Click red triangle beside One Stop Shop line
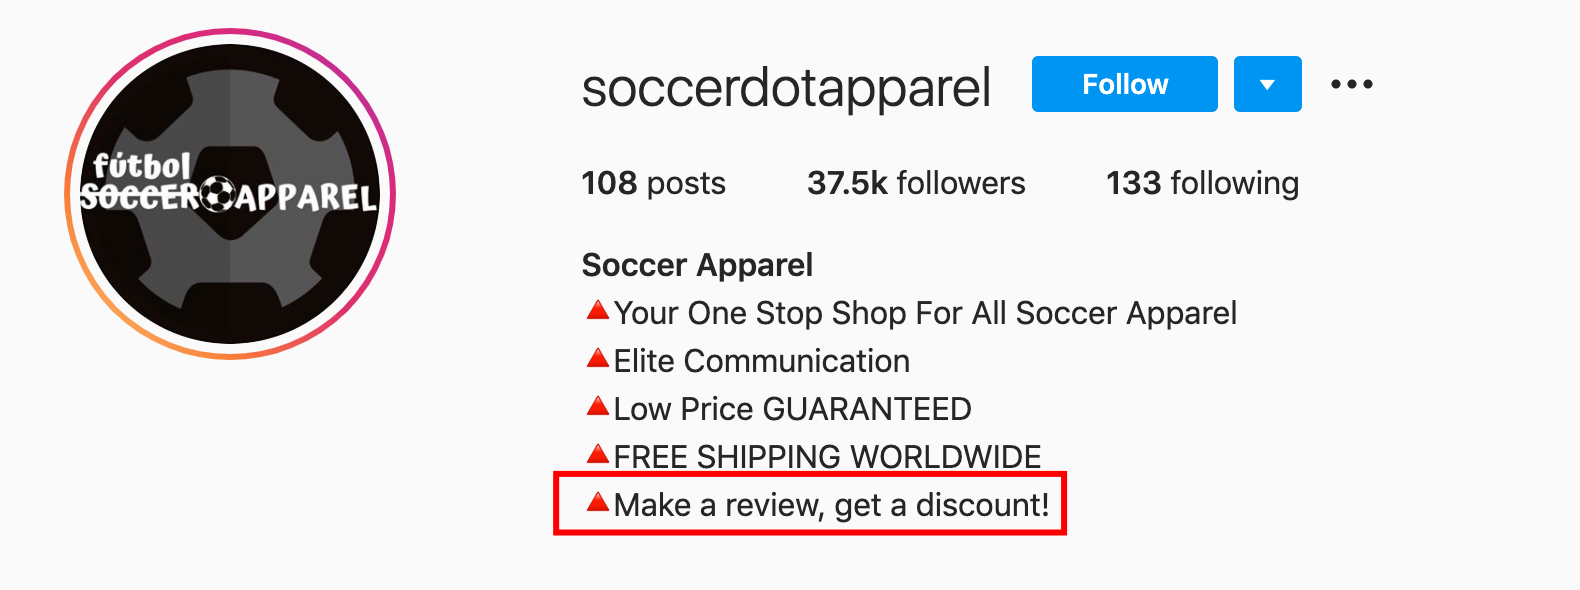Viewport: 1580px width, 590px height. tap(598, 310)
